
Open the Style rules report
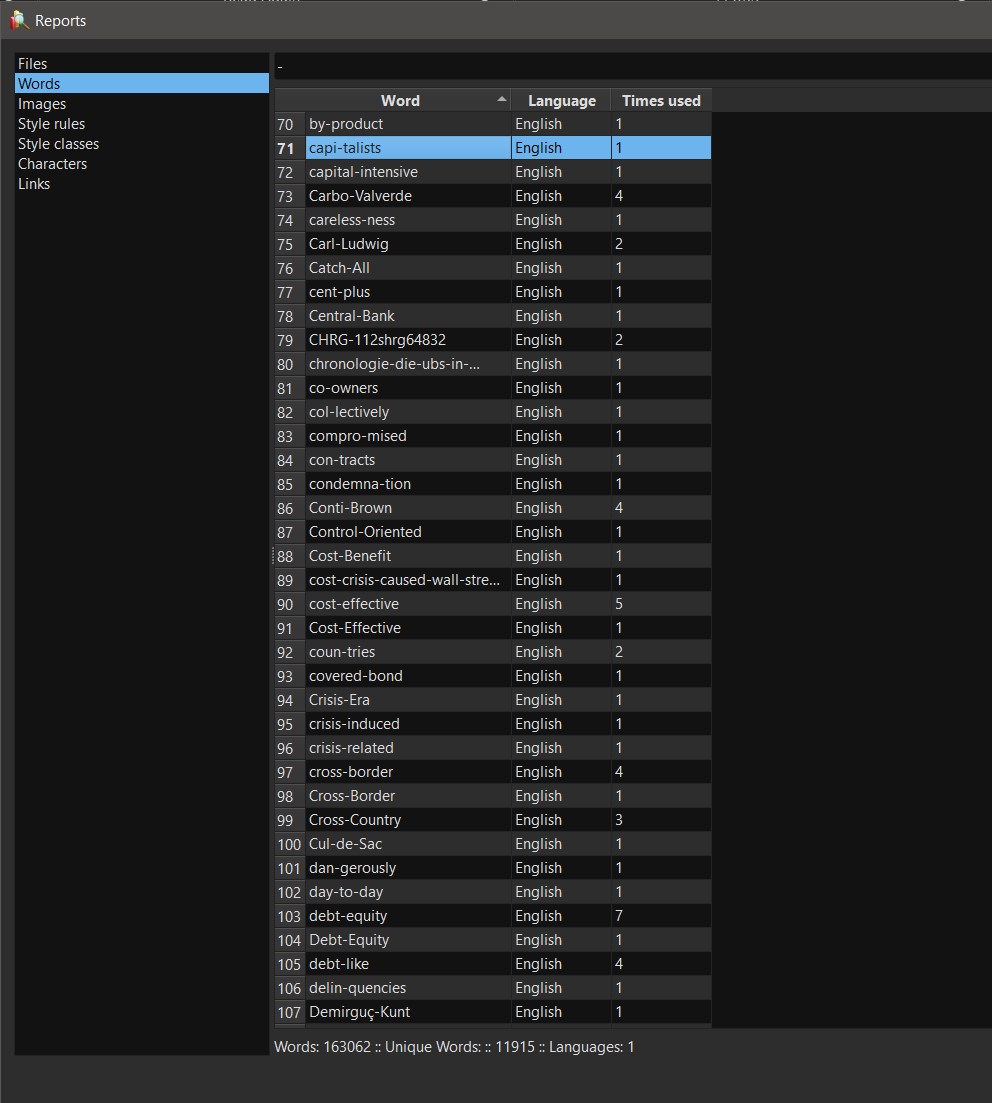click(141, 123)
